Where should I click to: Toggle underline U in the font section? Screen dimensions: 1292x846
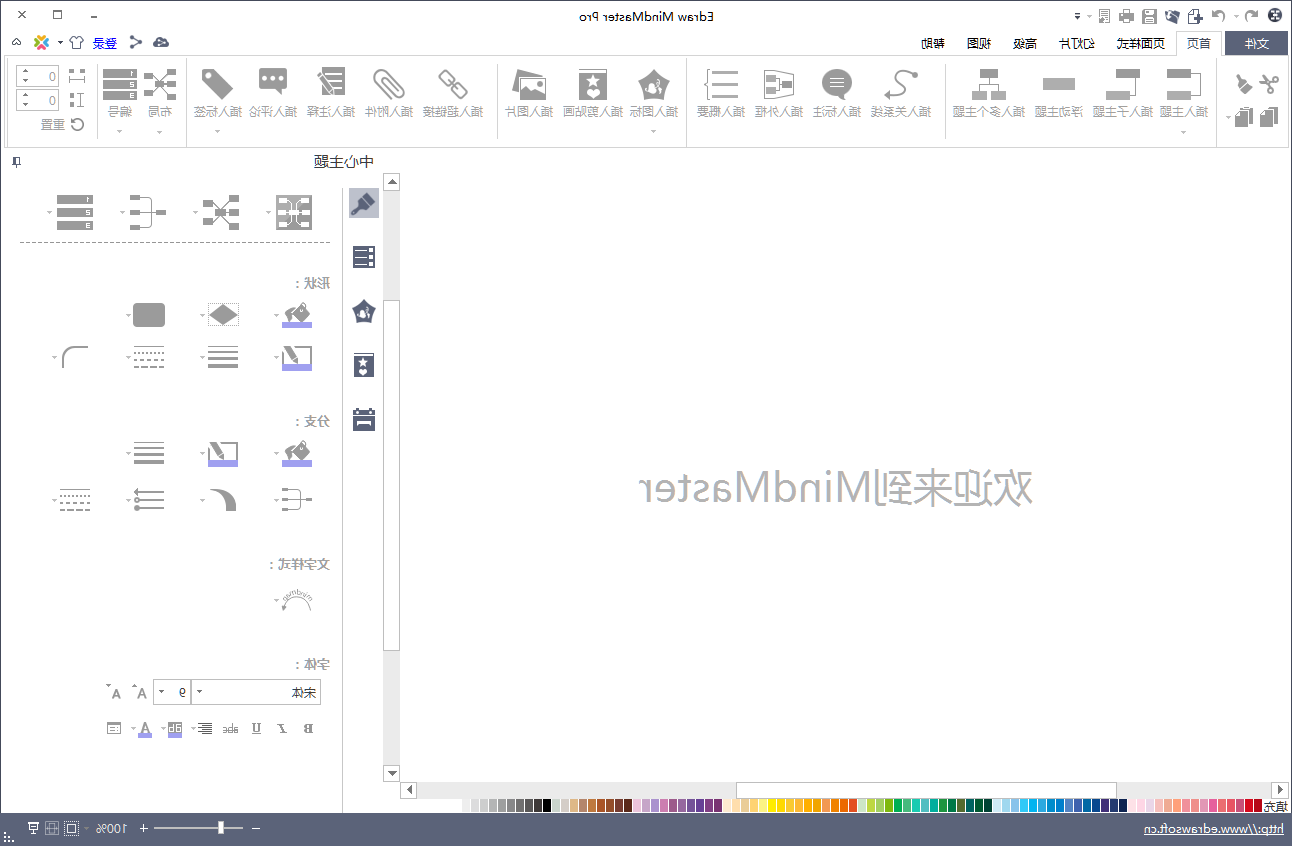[x=256, y=728]
